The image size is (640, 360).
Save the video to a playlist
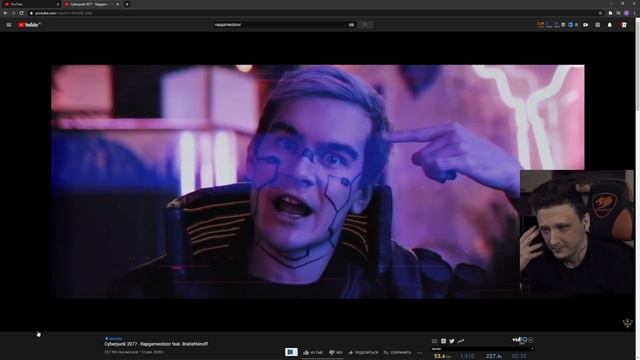(x=398, y=352)
